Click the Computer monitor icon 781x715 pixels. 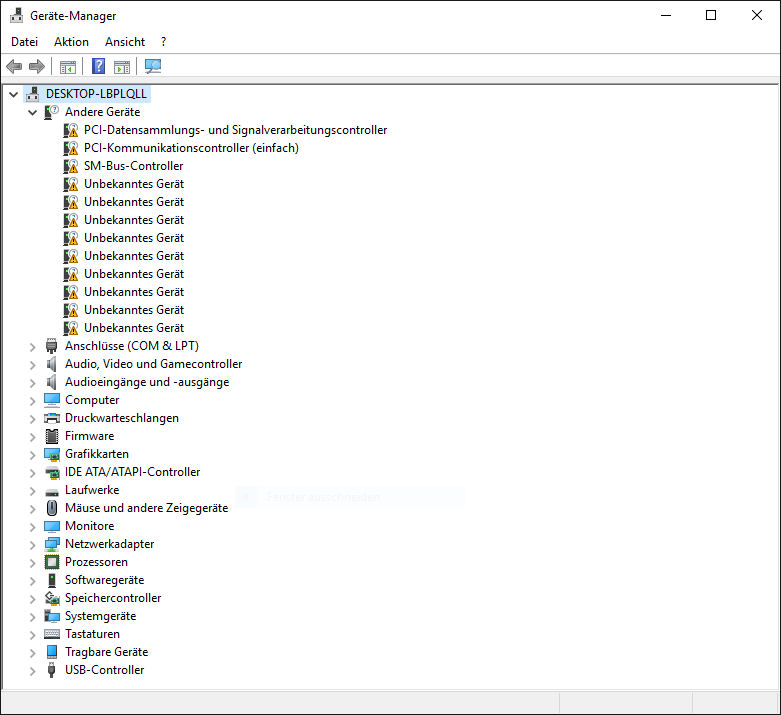(x=52, y=400)
